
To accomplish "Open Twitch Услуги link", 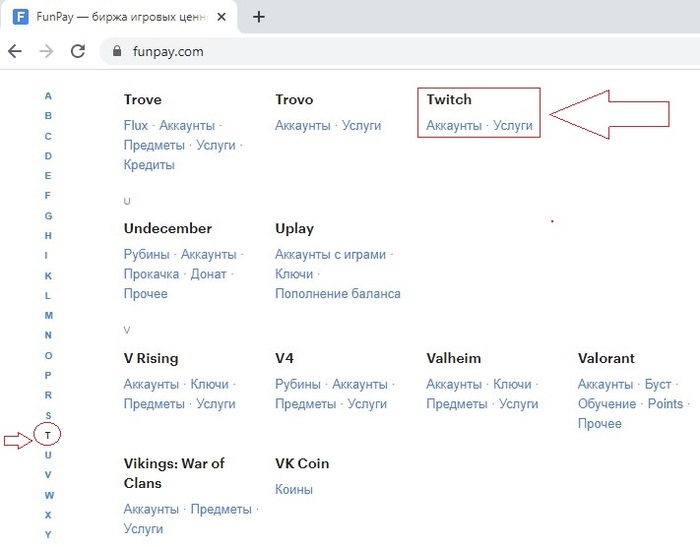I will pyautogui.click(x=513, y=126).
